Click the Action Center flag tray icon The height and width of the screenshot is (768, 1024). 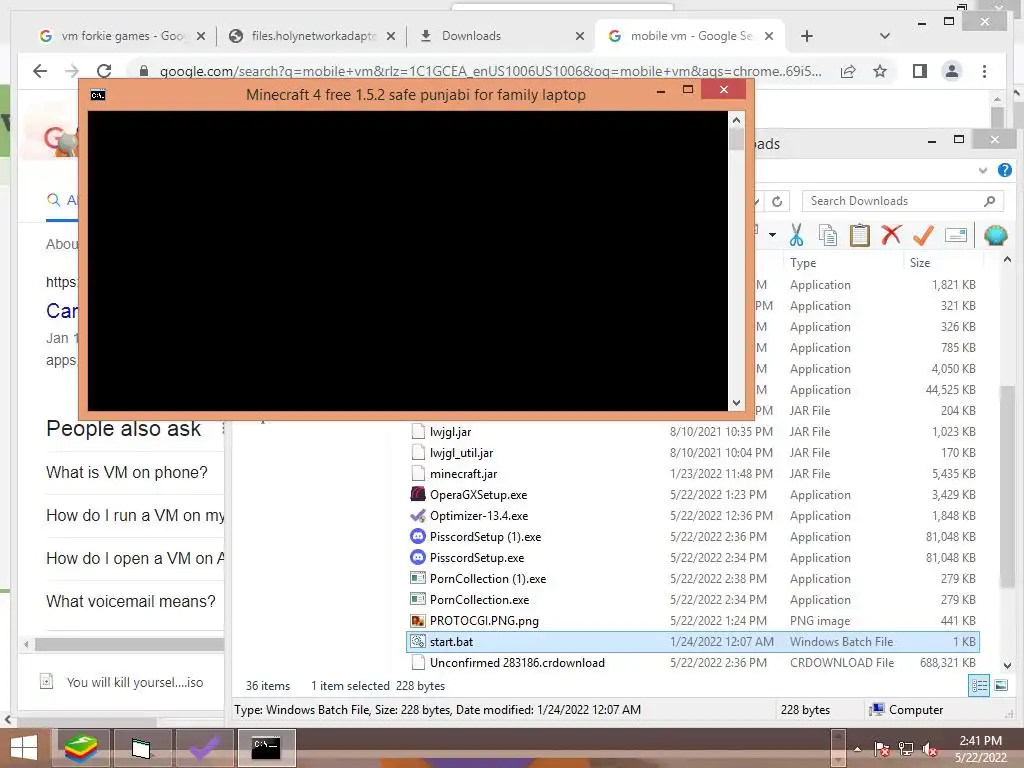coord(881,749)
